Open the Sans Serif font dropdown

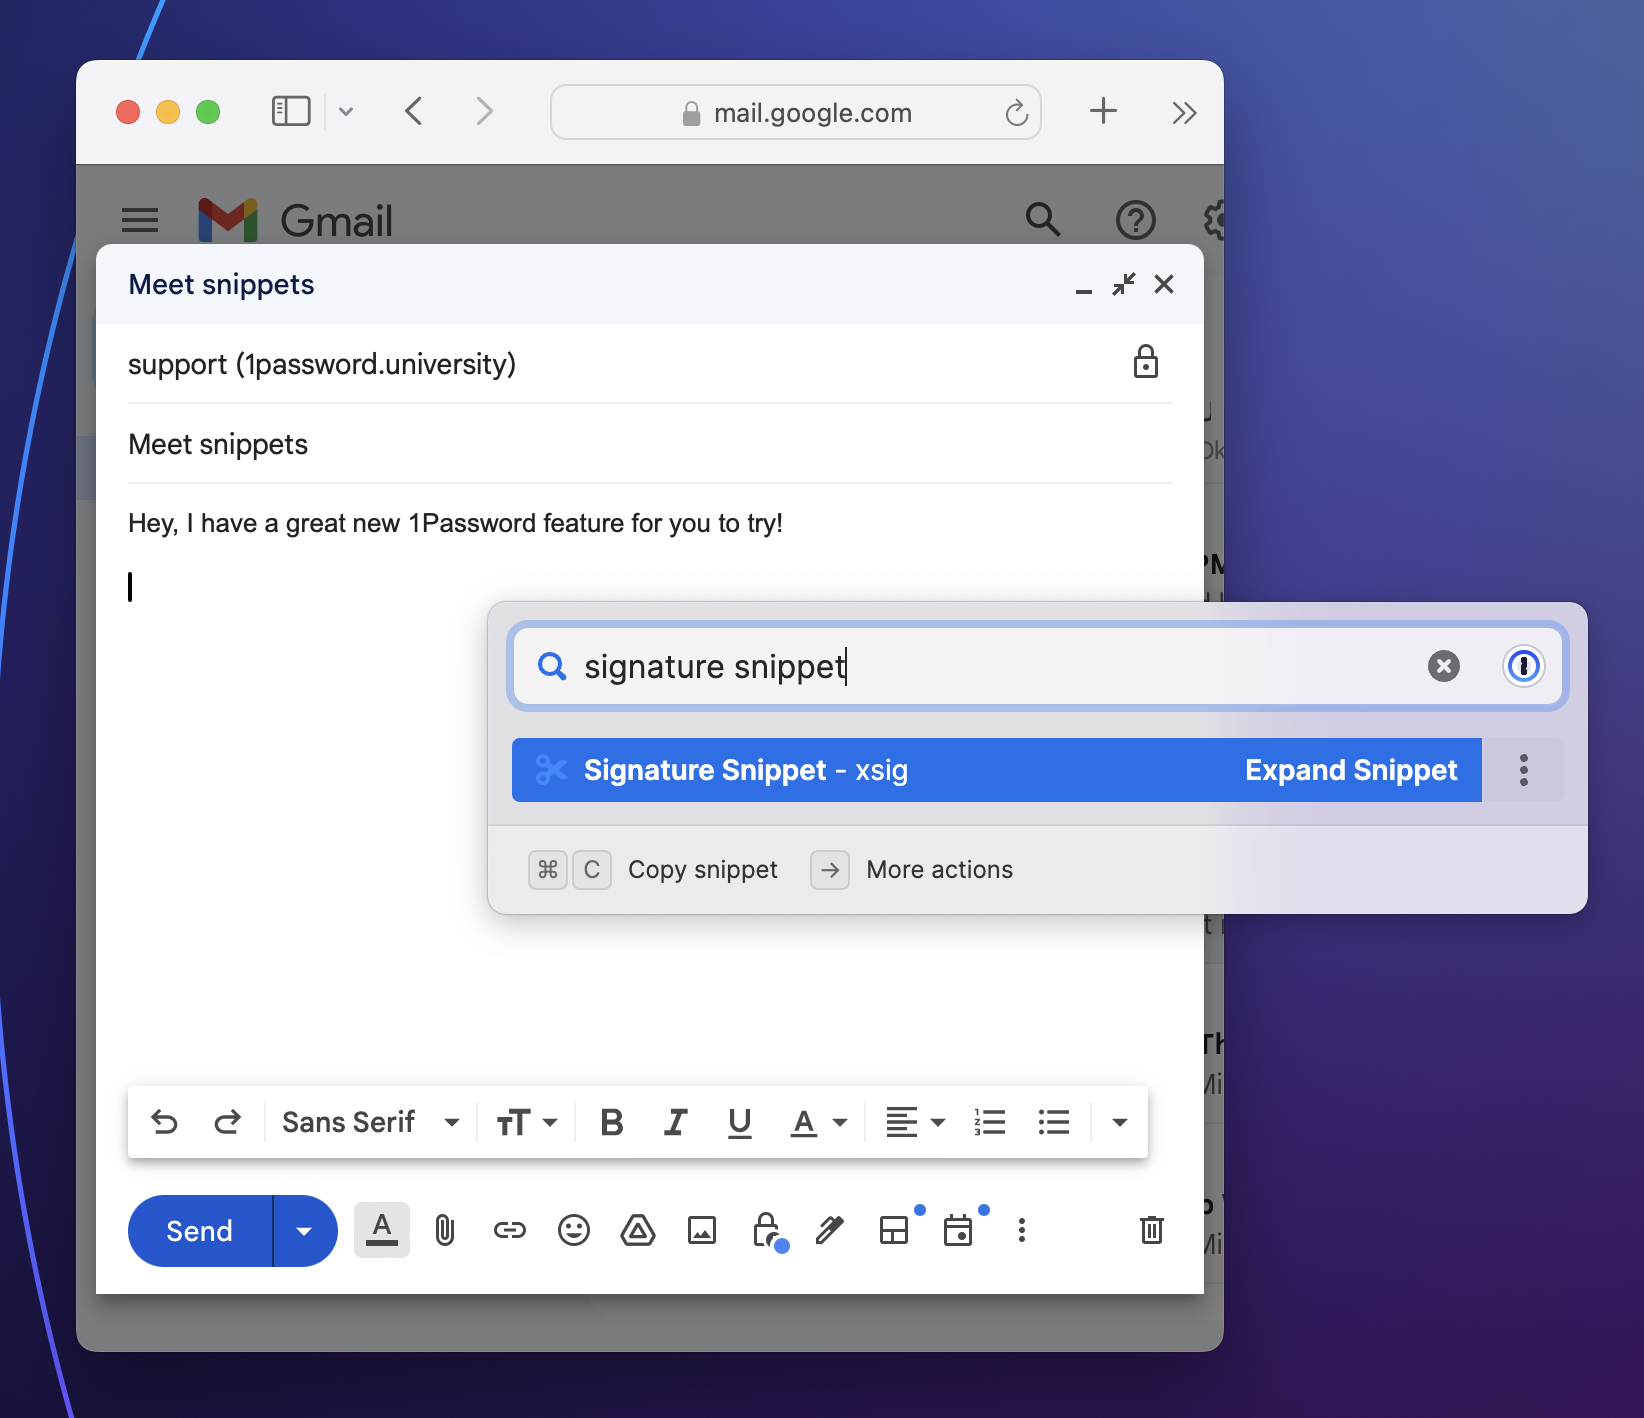pyautogui.click(x=370, y=1122)
